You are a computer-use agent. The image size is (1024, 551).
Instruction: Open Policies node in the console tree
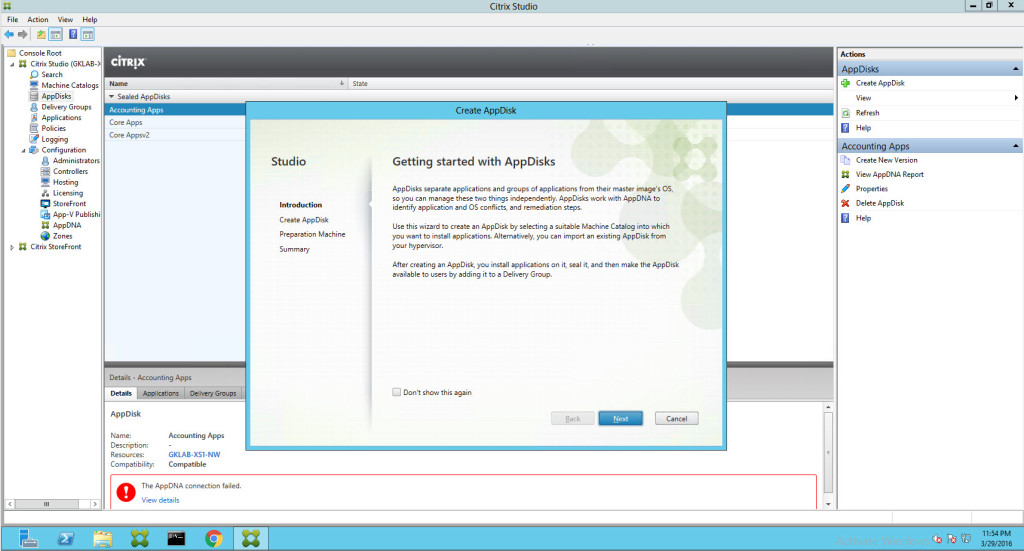pos(54,129)
